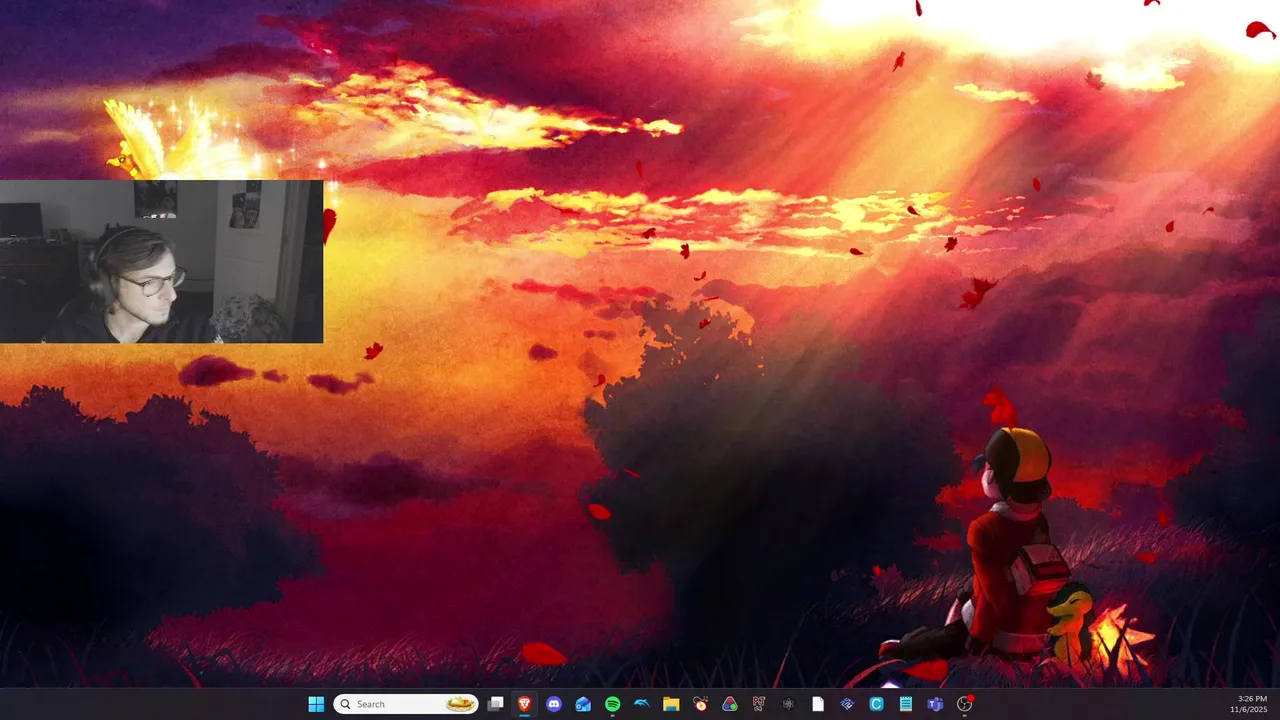
Task: Open Outlook mail from the taskbar
Action: click(x=583, y=704)
